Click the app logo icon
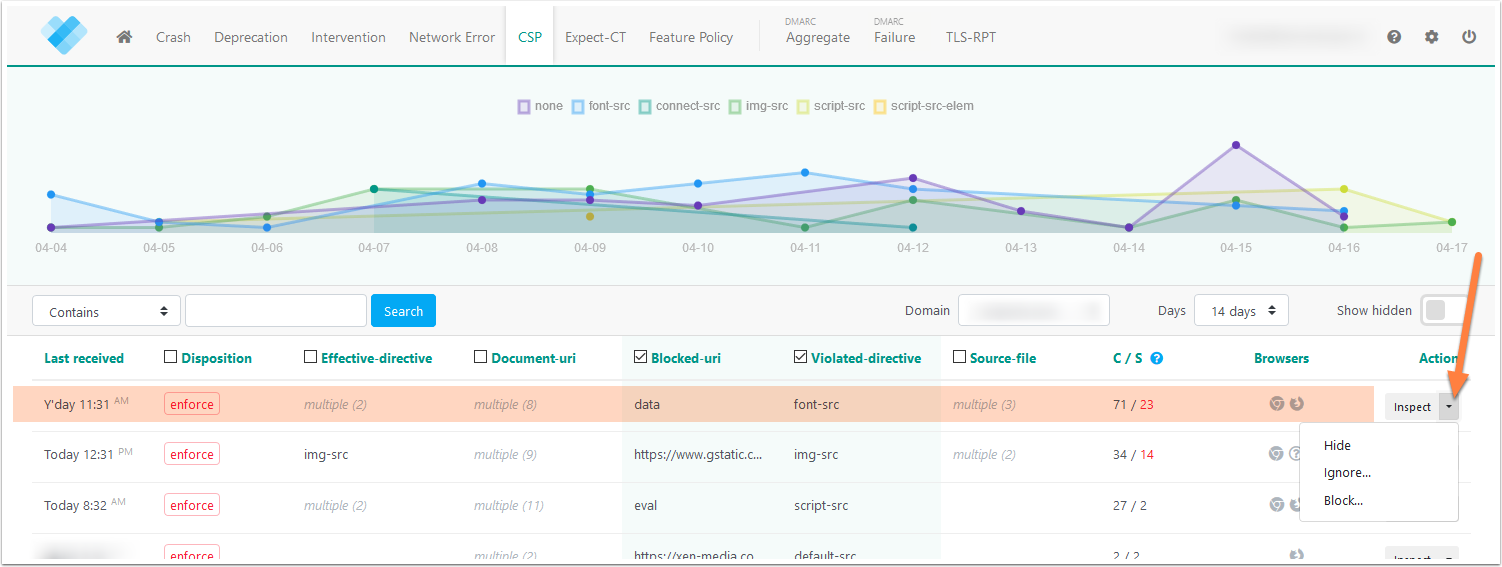 pyautogui.click(x=65, y=34)
